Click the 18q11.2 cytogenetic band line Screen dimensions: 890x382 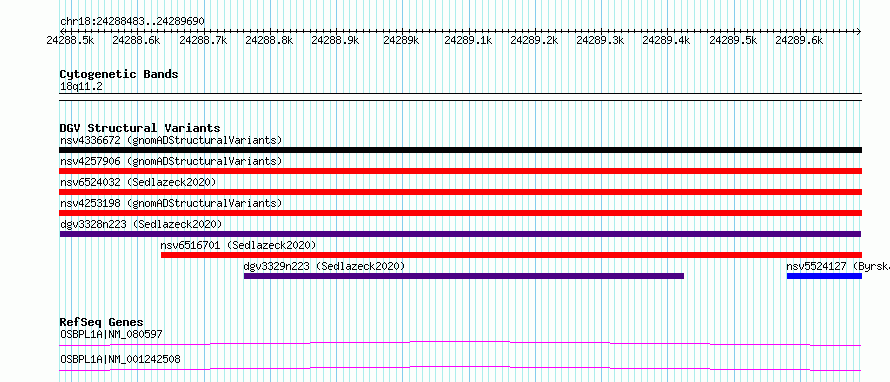[460, 97]
